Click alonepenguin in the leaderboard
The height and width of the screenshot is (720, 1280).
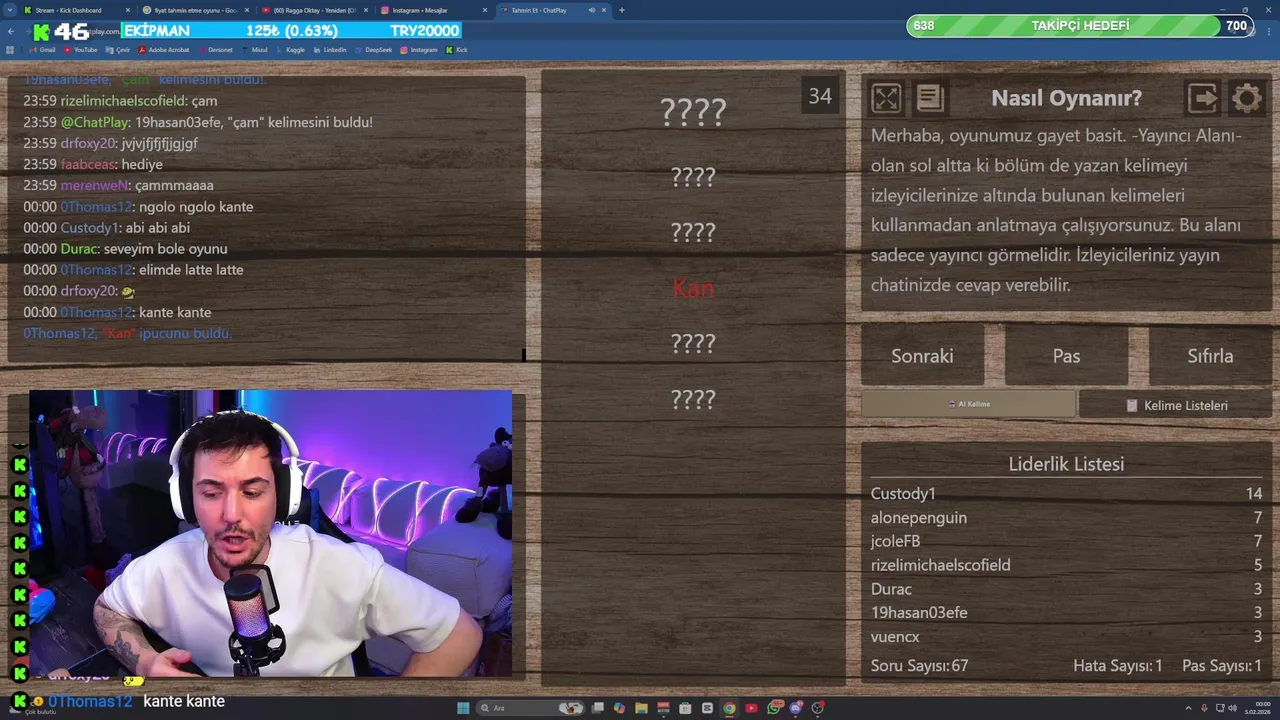(919, 517)
